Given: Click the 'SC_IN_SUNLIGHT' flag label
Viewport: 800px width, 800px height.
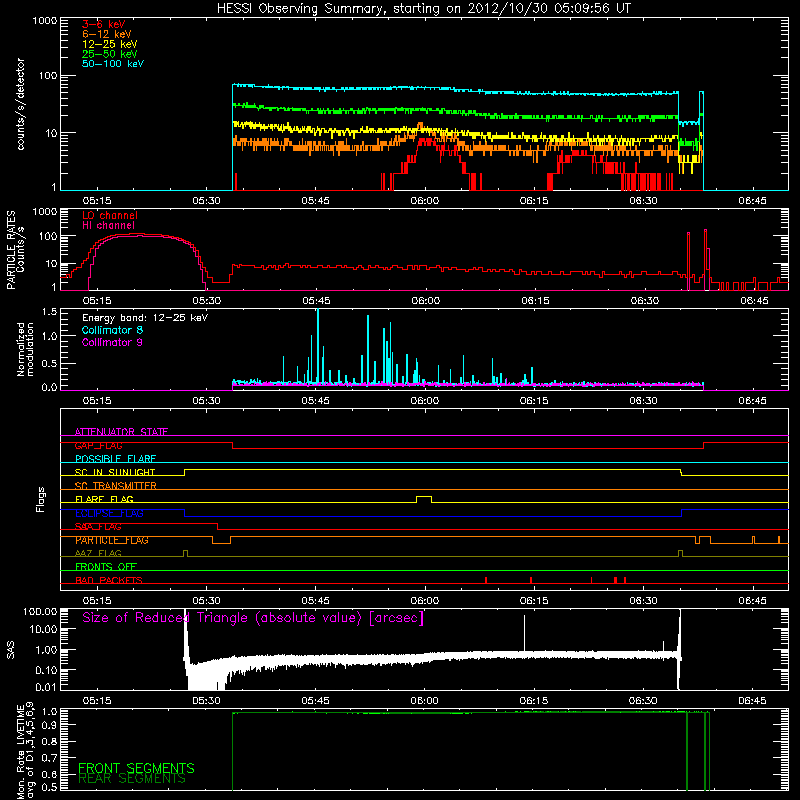Looking at the screenshot, I should 115,472.
